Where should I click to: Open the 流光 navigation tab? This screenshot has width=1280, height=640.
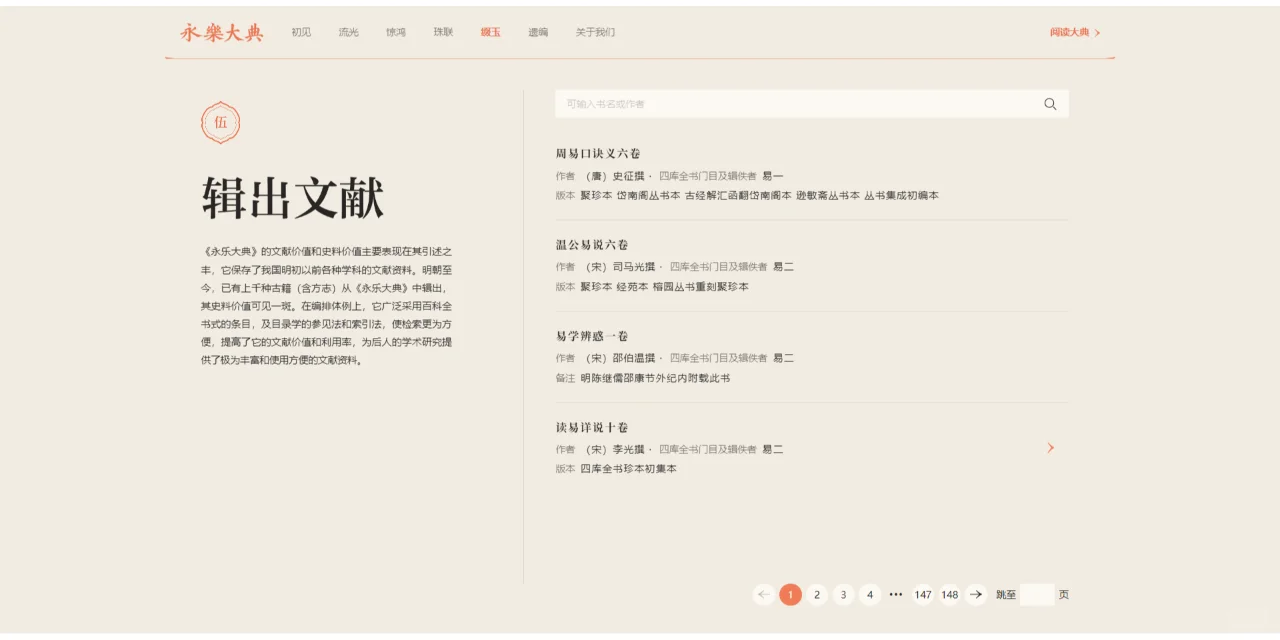pyautogui.click(x=348, y=32)
